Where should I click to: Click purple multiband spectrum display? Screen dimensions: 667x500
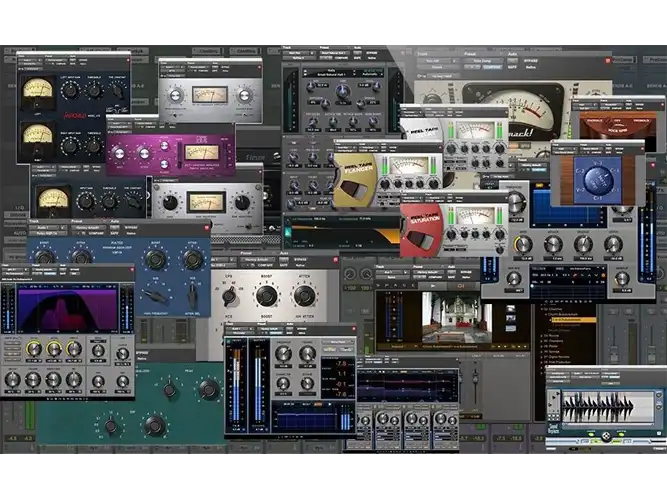coord(67,309)
